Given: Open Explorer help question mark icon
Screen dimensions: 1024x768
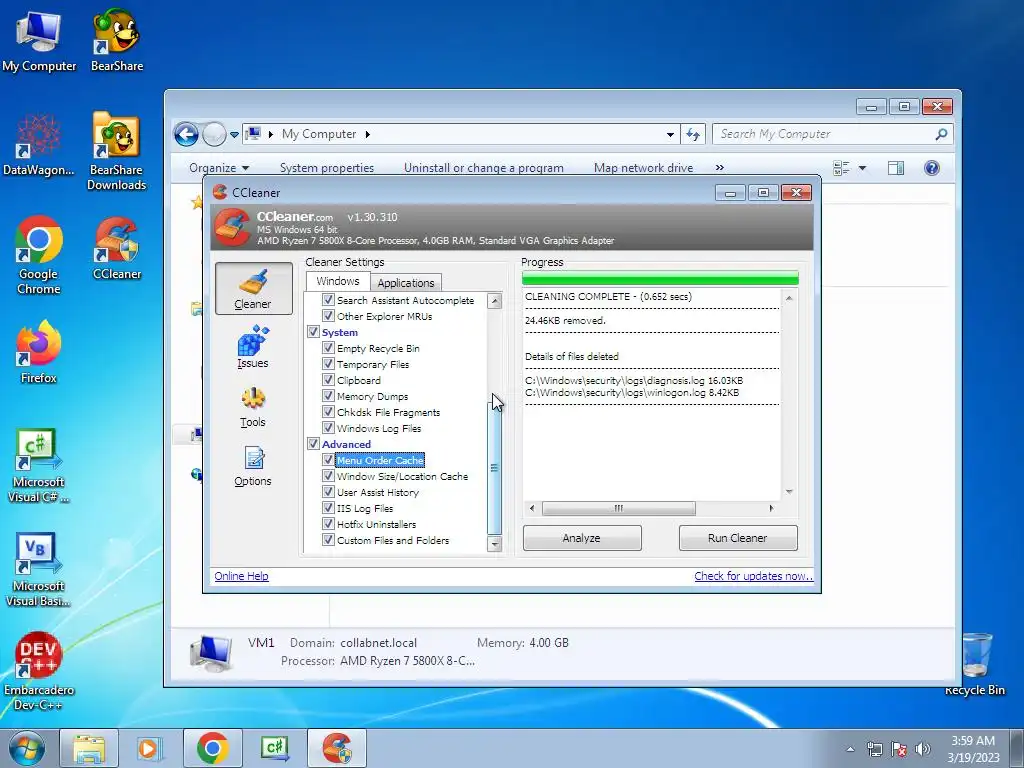Looking at the screenshot, I should 932,168.
